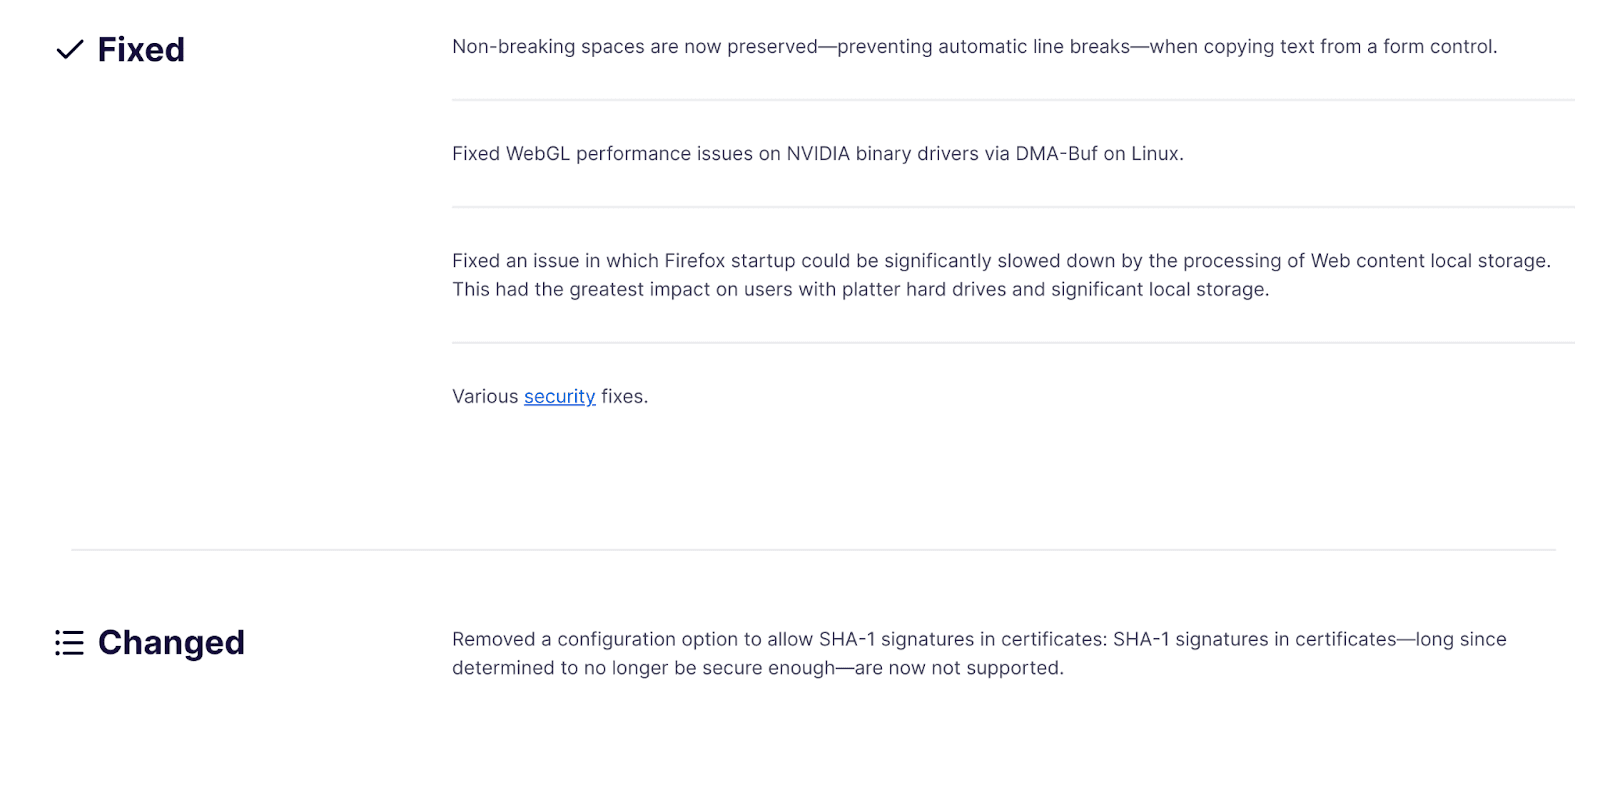1600x795 pixels.
Task: Open the security link
Action: [559, 397]
